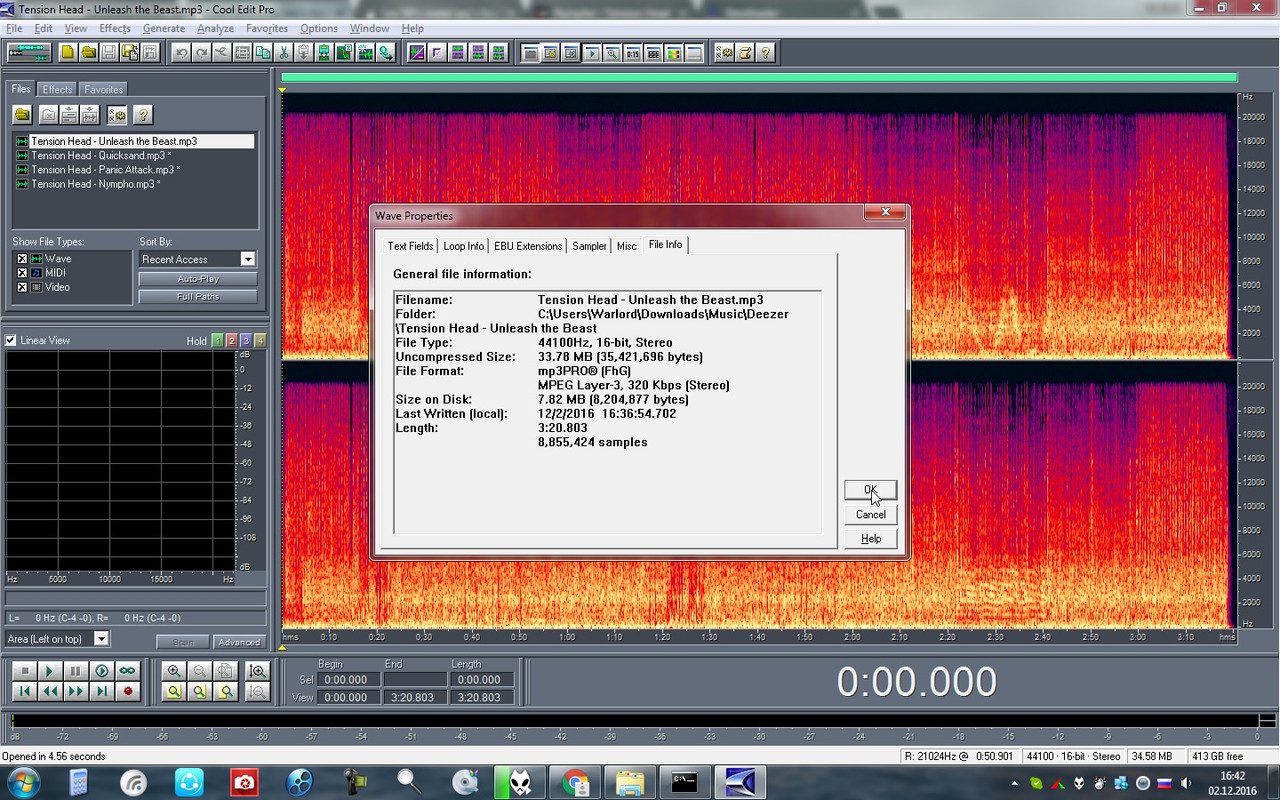Screen dimensions: 1280x800
Task: Click the Pause transport button
Action: click(76, 671)
